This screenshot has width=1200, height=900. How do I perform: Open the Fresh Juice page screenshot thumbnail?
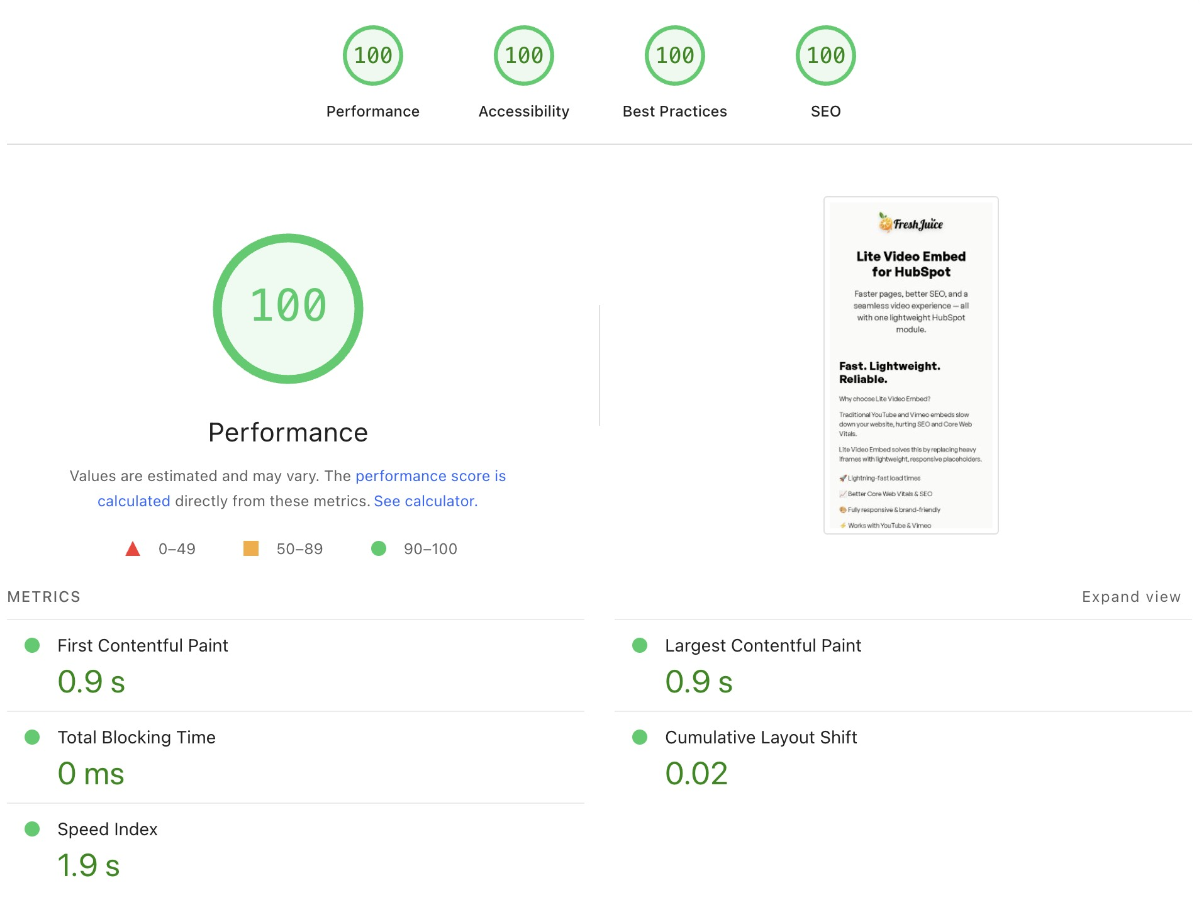click(x=910, y=364)
